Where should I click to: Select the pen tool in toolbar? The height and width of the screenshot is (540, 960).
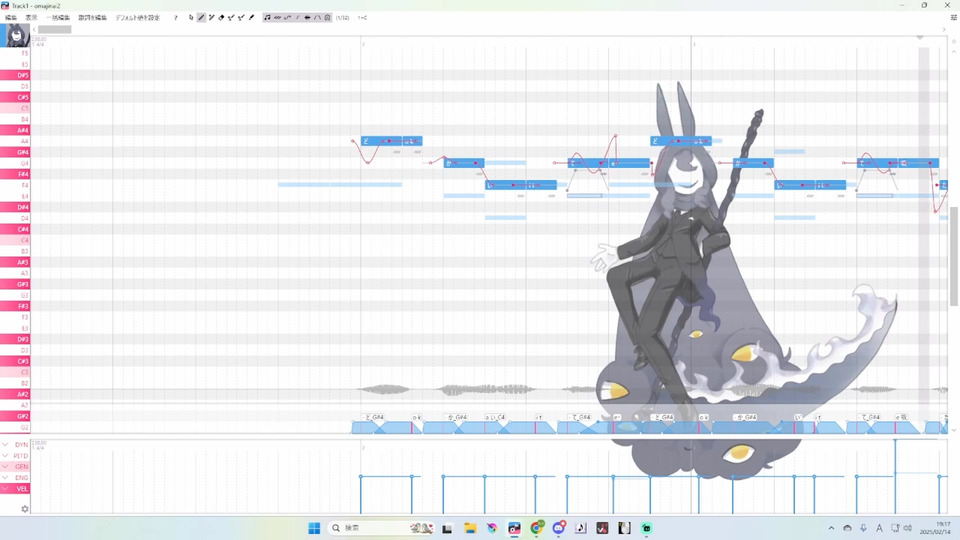point(201,18)
